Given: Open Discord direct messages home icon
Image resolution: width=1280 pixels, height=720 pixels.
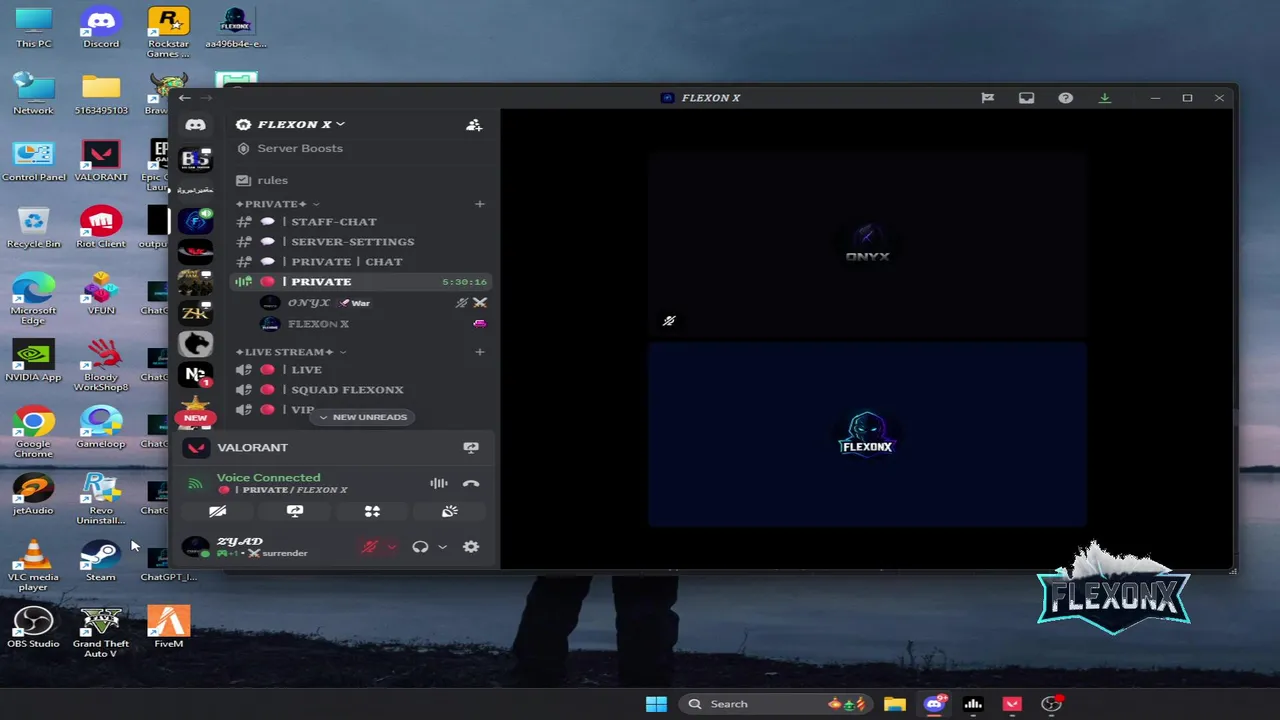Looking at the screenshot, I should (x=195, y=125).
